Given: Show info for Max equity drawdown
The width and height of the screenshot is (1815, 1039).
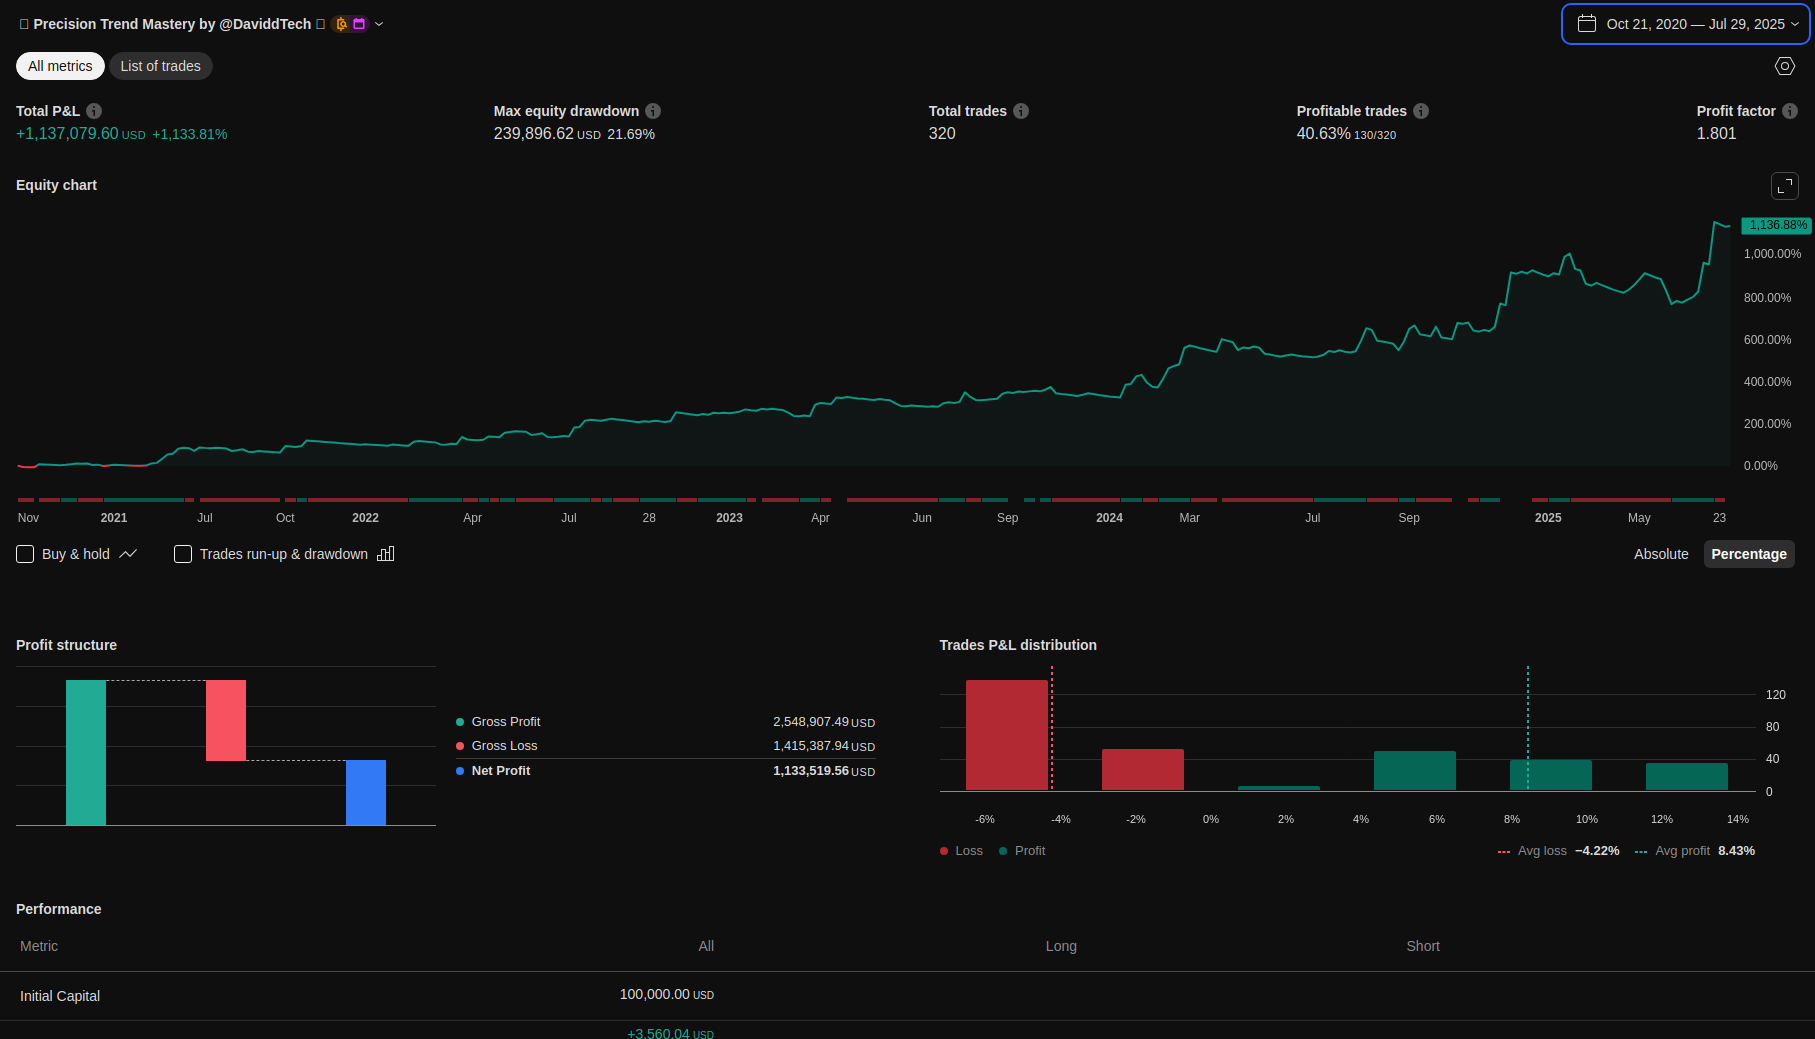Looking at the screenshot, I should pyautogui.click(x=653, y=111).
